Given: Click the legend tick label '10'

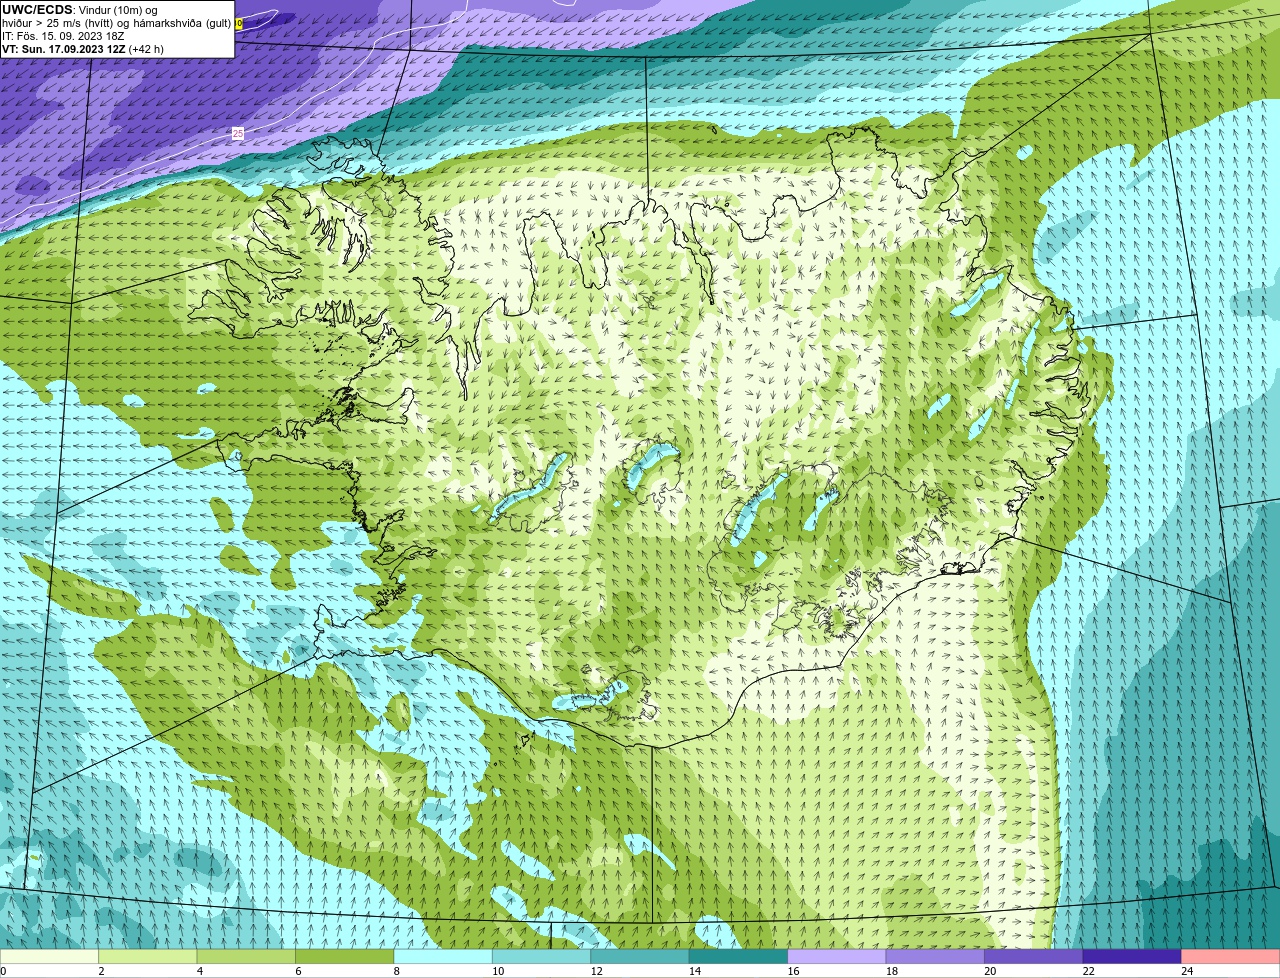Looking at the screenshot, I should click(498, 971).
